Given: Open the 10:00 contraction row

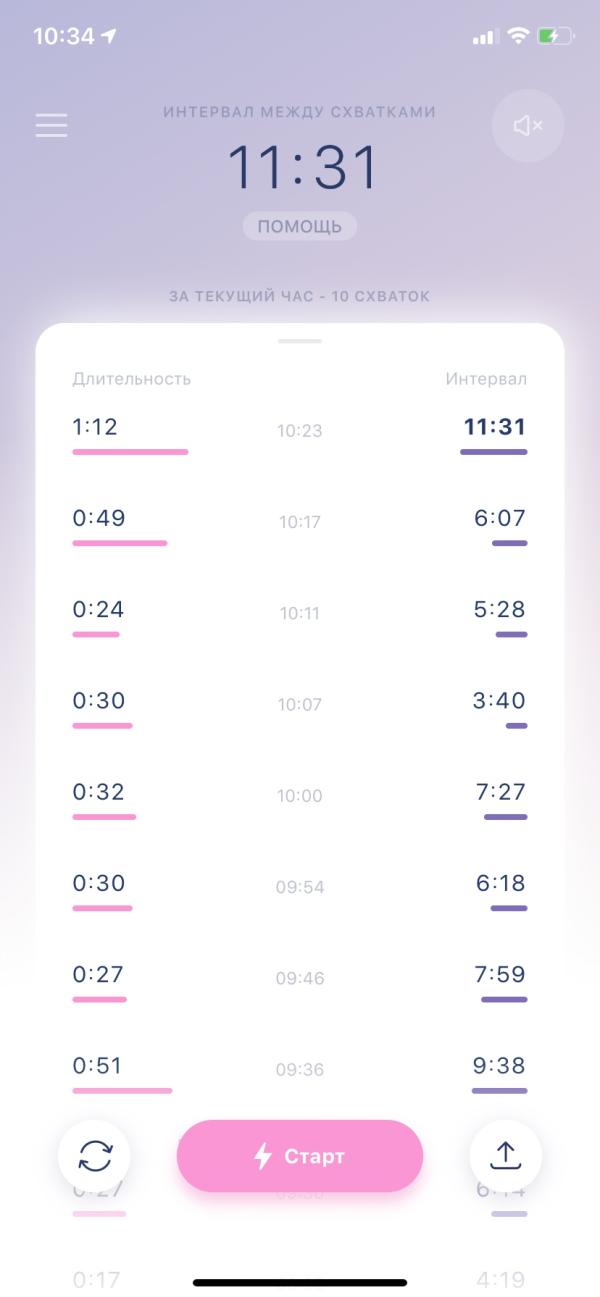Looking at the screenshot, I should [x=300, y=796].
